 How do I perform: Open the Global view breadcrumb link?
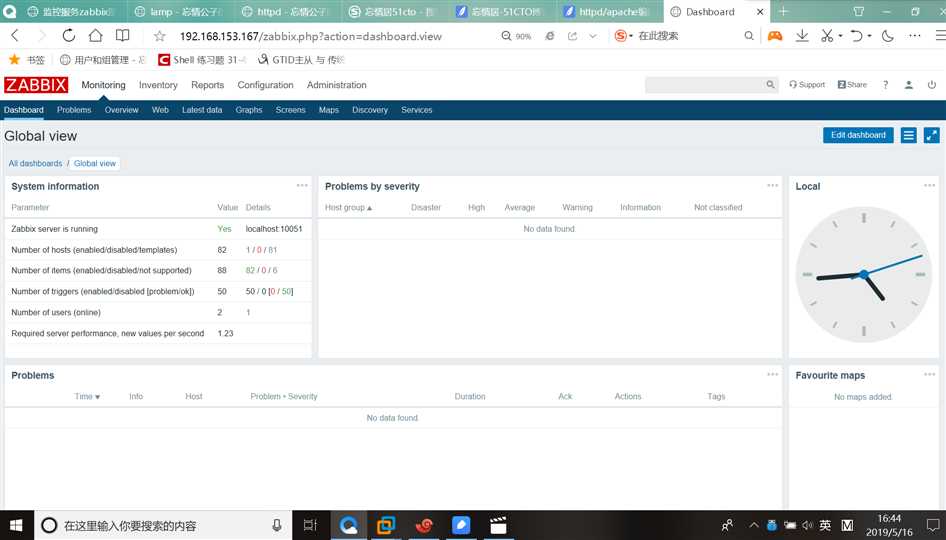pyautogui.click(x=95, y=164)
